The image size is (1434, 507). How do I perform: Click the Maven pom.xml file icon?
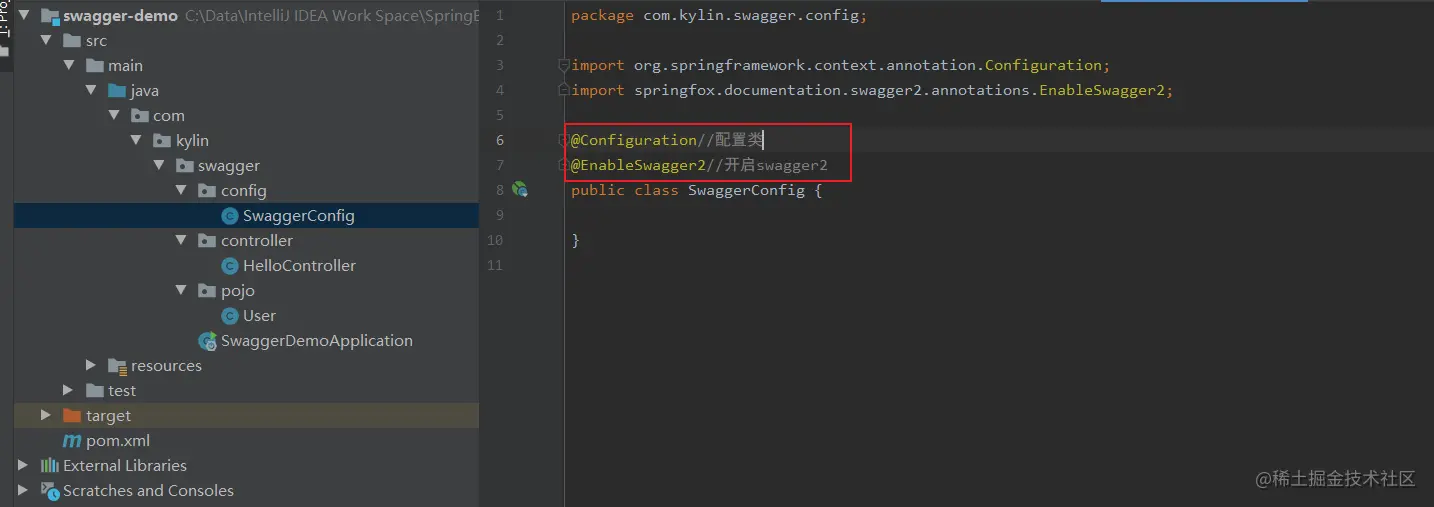tap(72, 441)
